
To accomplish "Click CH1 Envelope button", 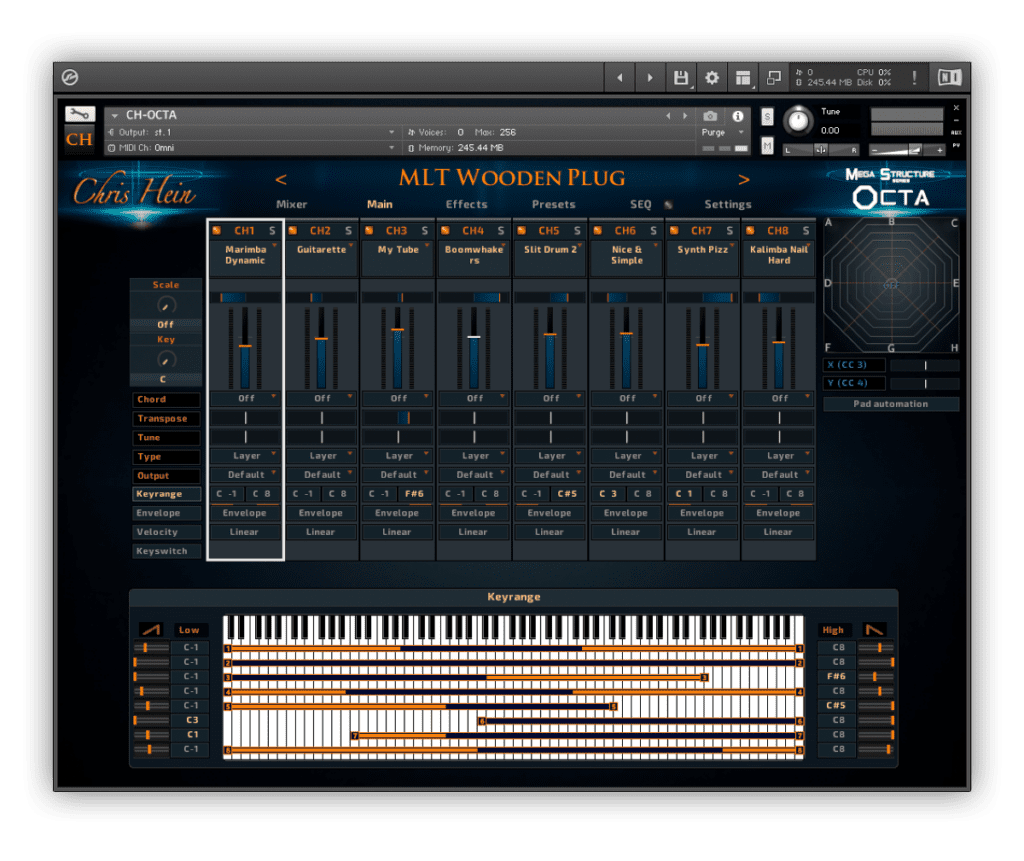I will pyautogui.click(x=245, y=513).
